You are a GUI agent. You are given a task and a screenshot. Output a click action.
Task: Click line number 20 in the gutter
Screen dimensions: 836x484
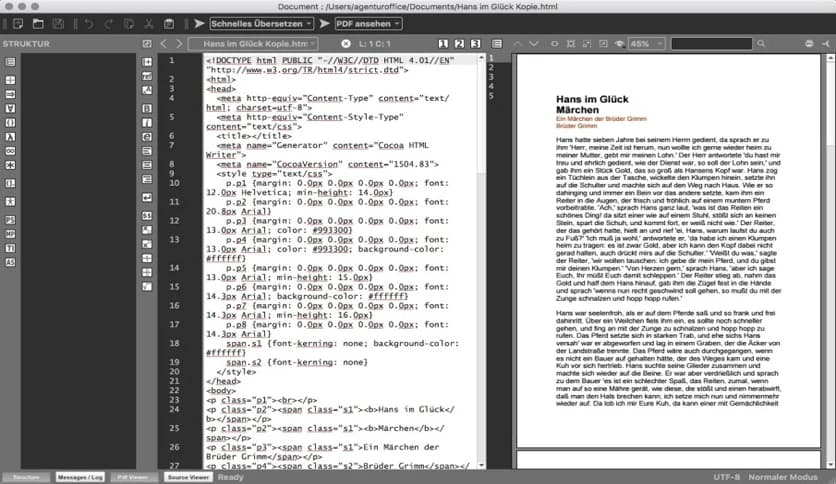(174, 372)
